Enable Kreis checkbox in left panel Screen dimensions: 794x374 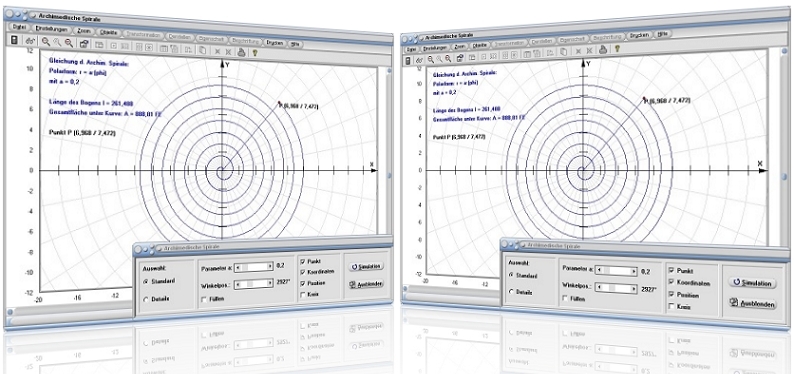[303, 294]
